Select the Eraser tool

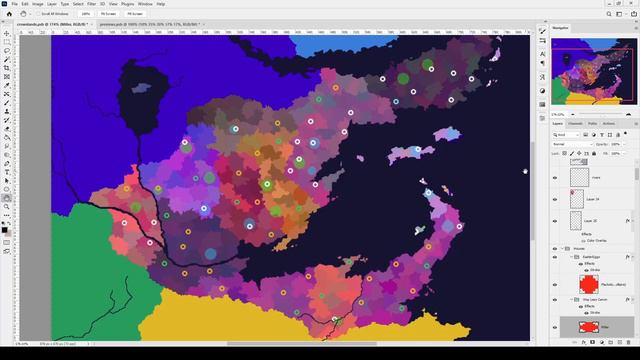pos(7,129)
